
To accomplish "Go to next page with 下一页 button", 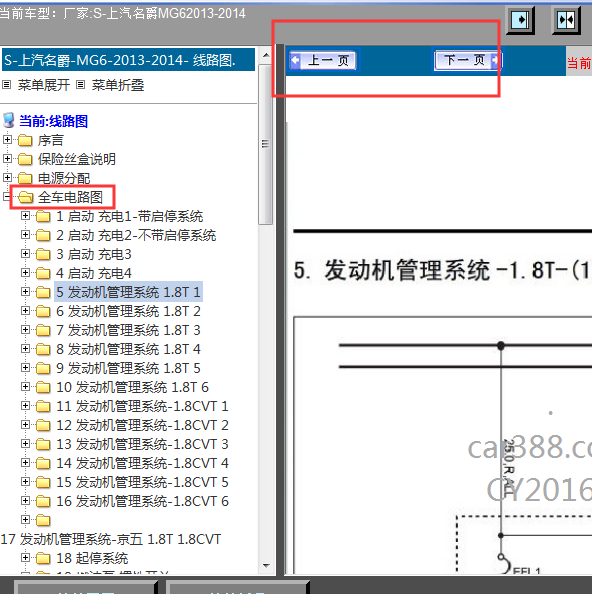I will click(x=468, y=60).
